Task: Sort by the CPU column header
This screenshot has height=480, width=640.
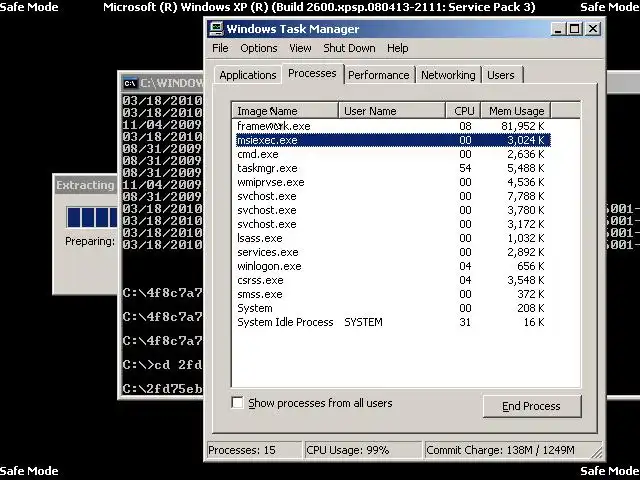Action: [x=463, y=111]
